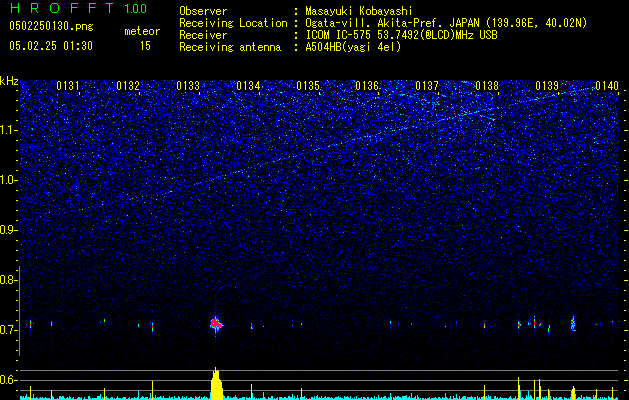Click the tall yellow power peak below the echo

[x=216, y=384]
